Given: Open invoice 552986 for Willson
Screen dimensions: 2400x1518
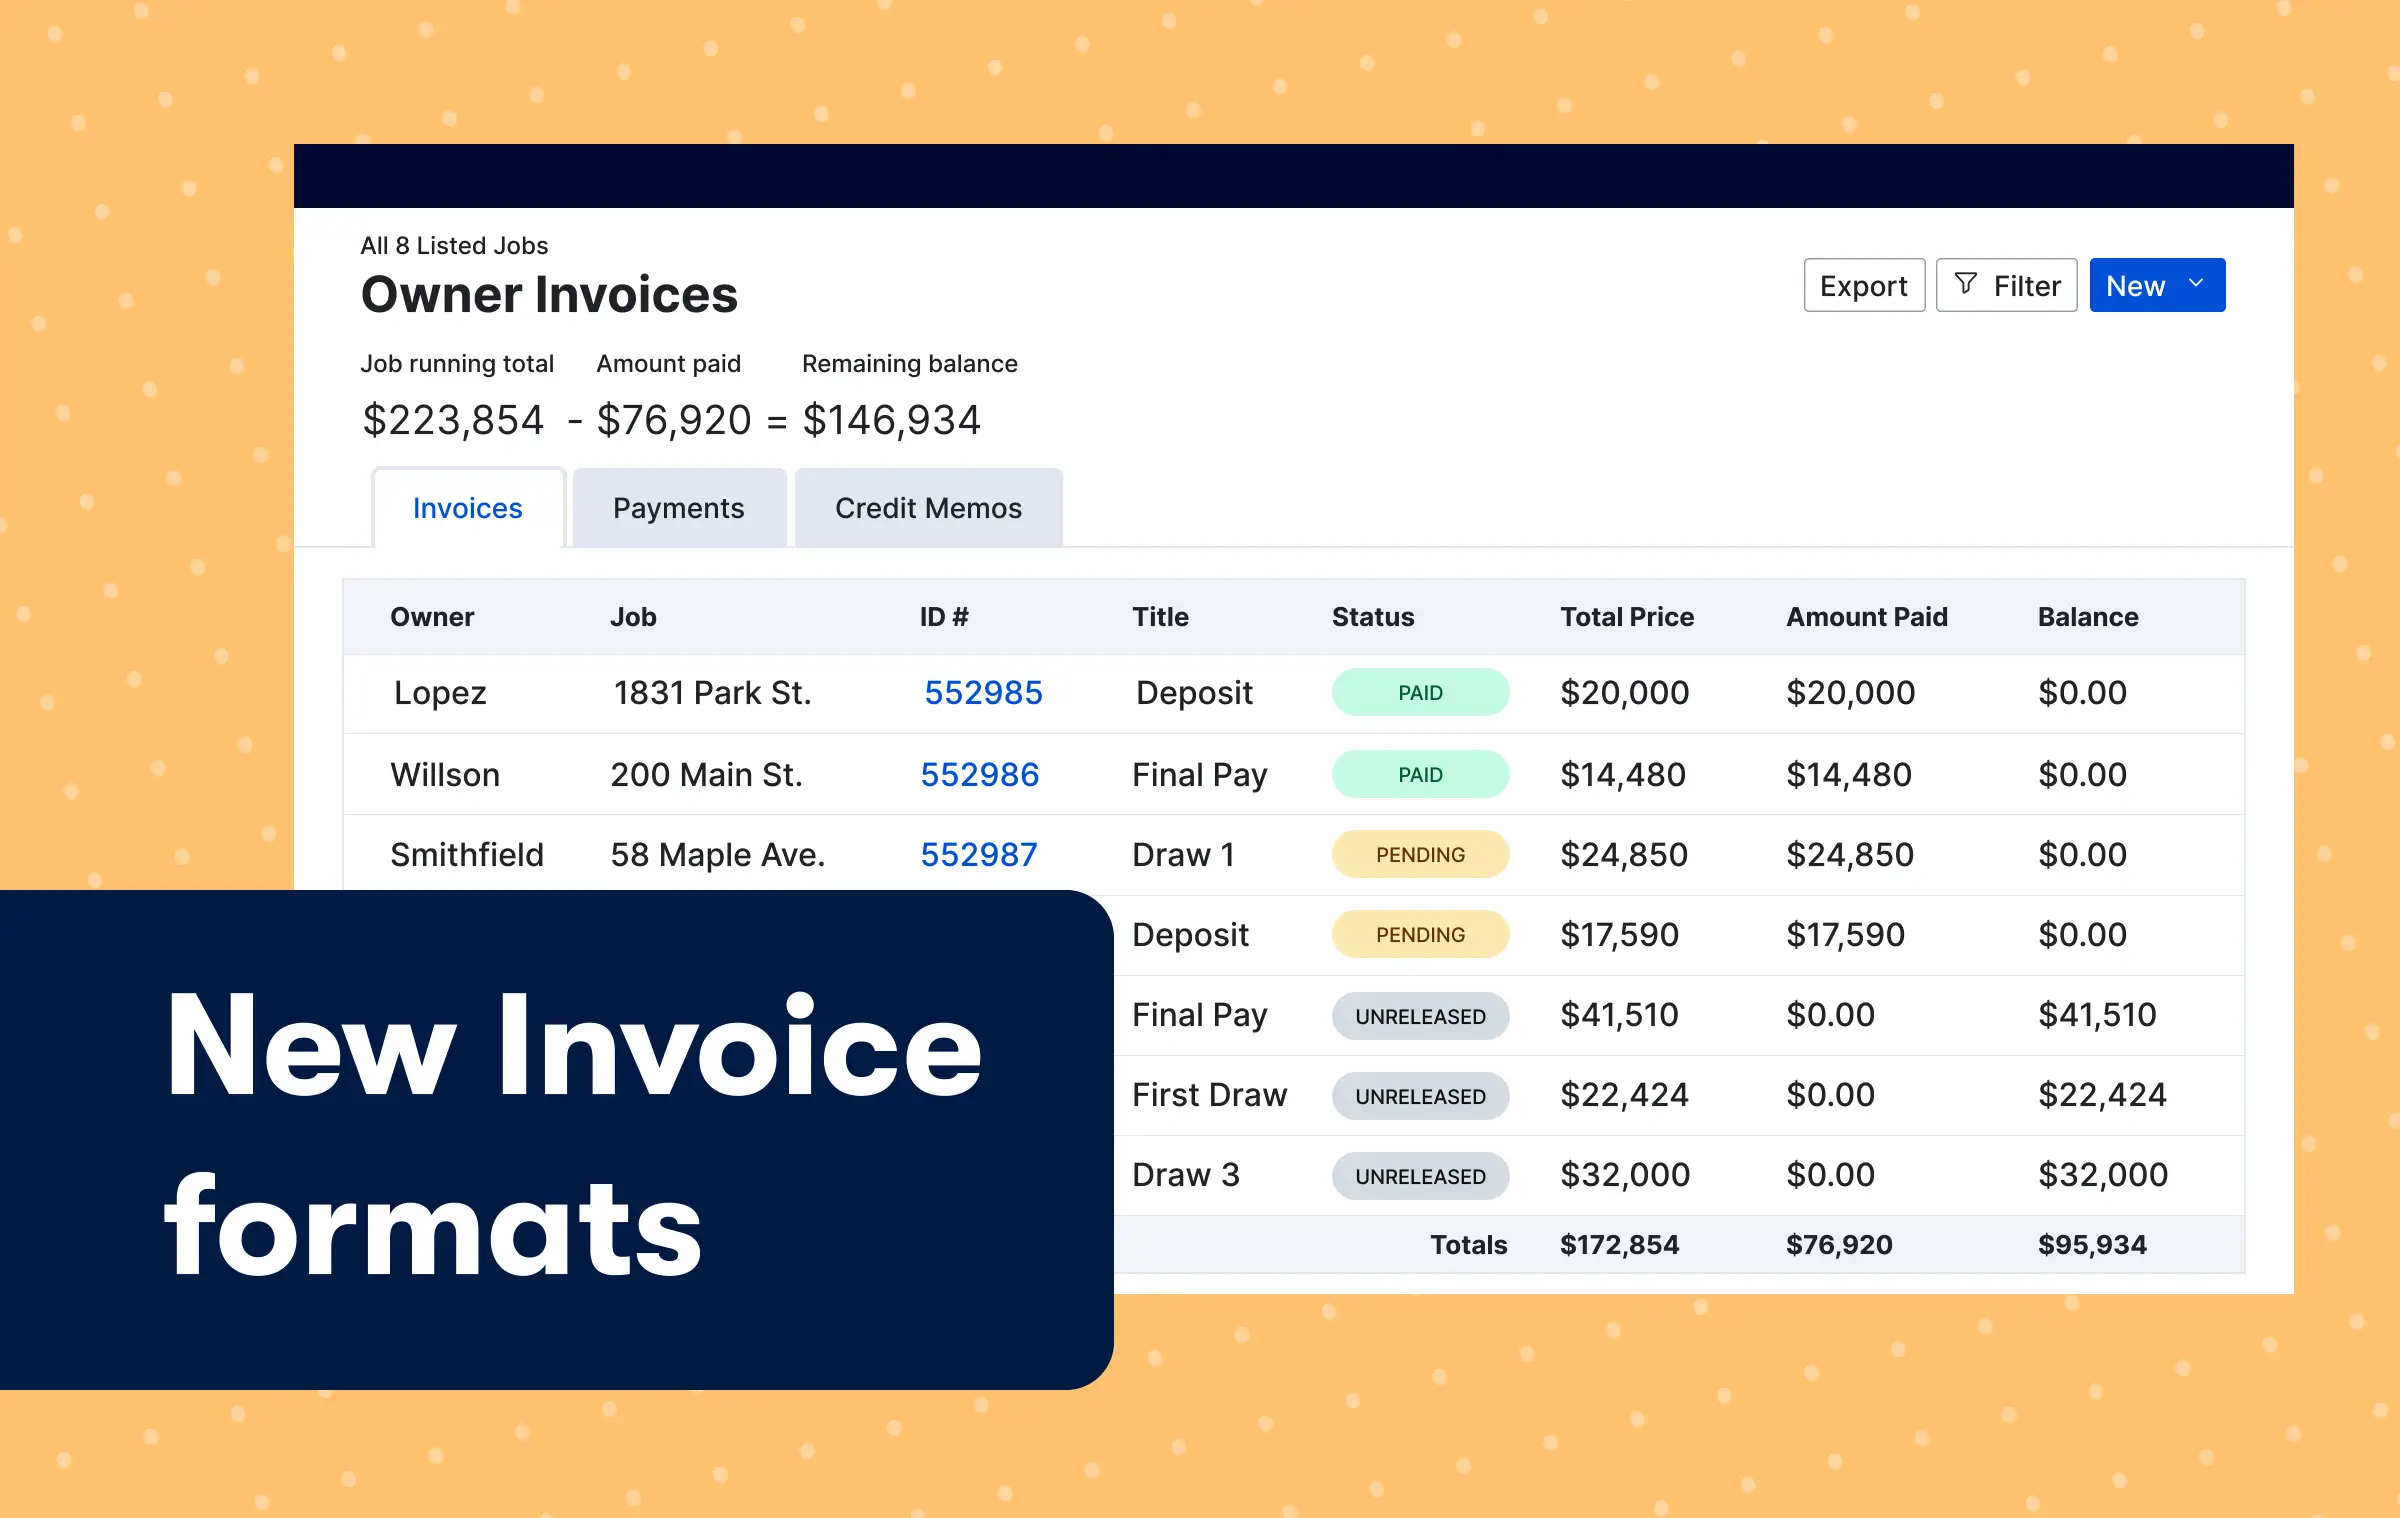Looking at the screenshot, I should [979, 774].
